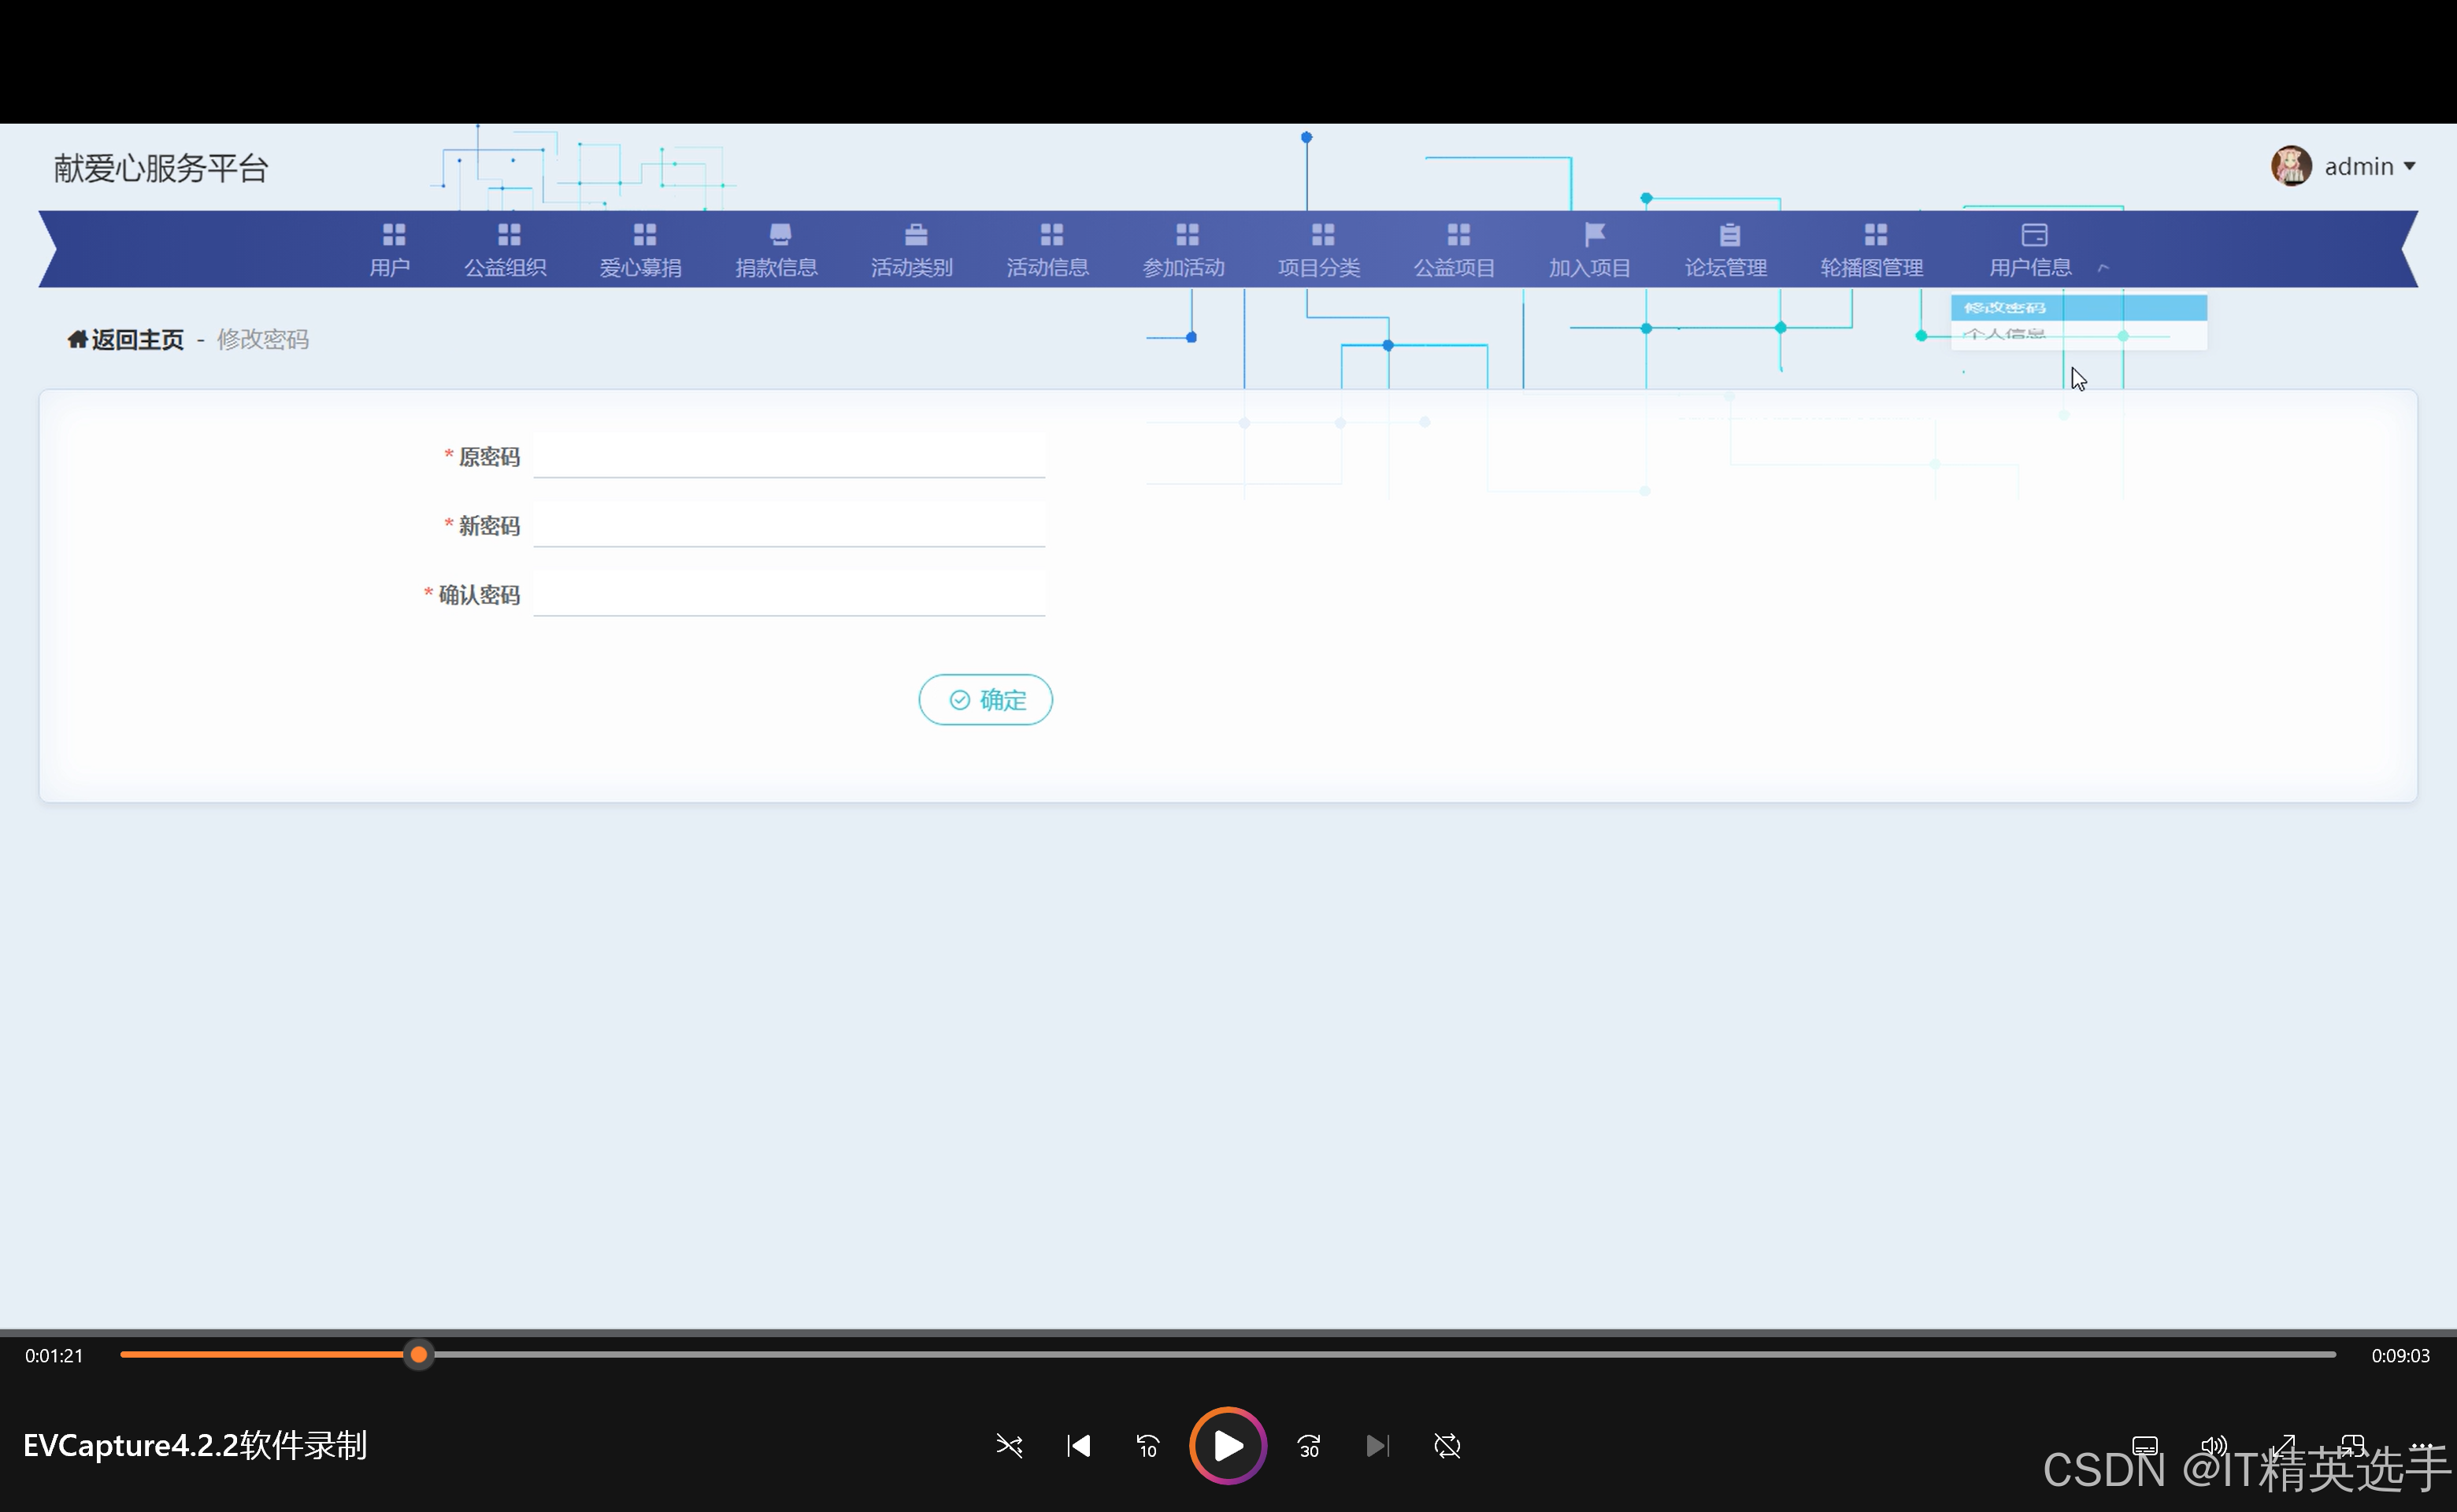
Task: Focus the 原密码 input field
Action: coord(788,457)
